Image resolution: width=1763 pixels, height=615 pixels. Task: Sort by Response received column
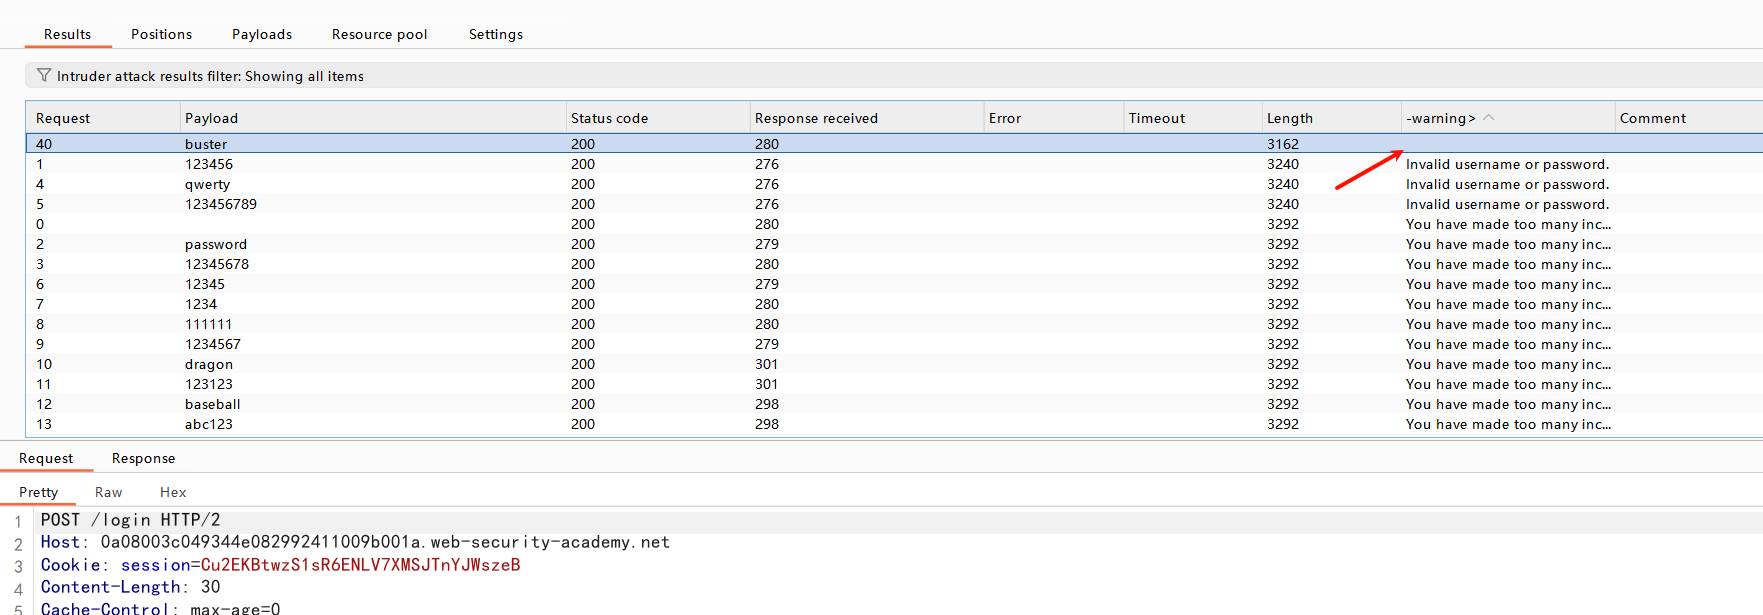816,118
